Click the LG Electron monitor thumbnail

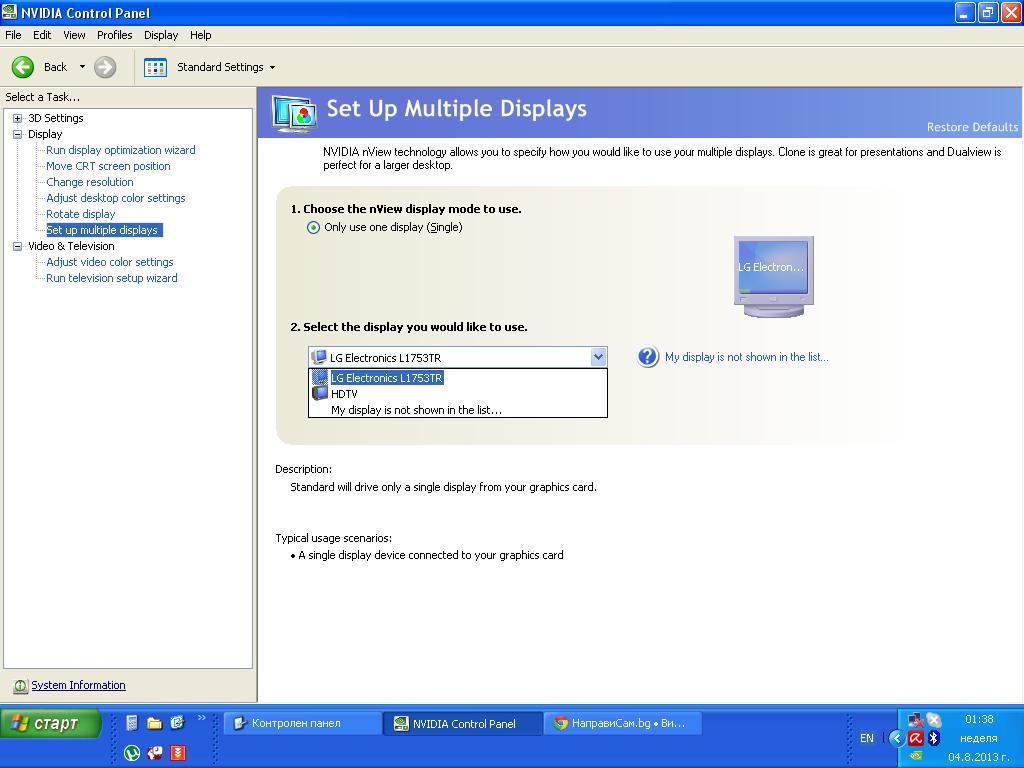click(x=773, y=277)
